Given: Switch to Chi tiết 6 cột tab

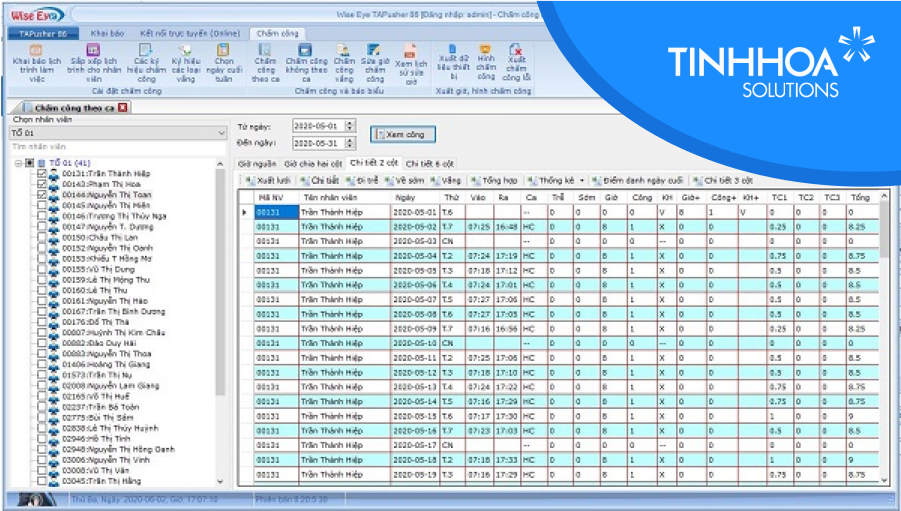Looking at the screenshot, I should [x=430, y=164].
